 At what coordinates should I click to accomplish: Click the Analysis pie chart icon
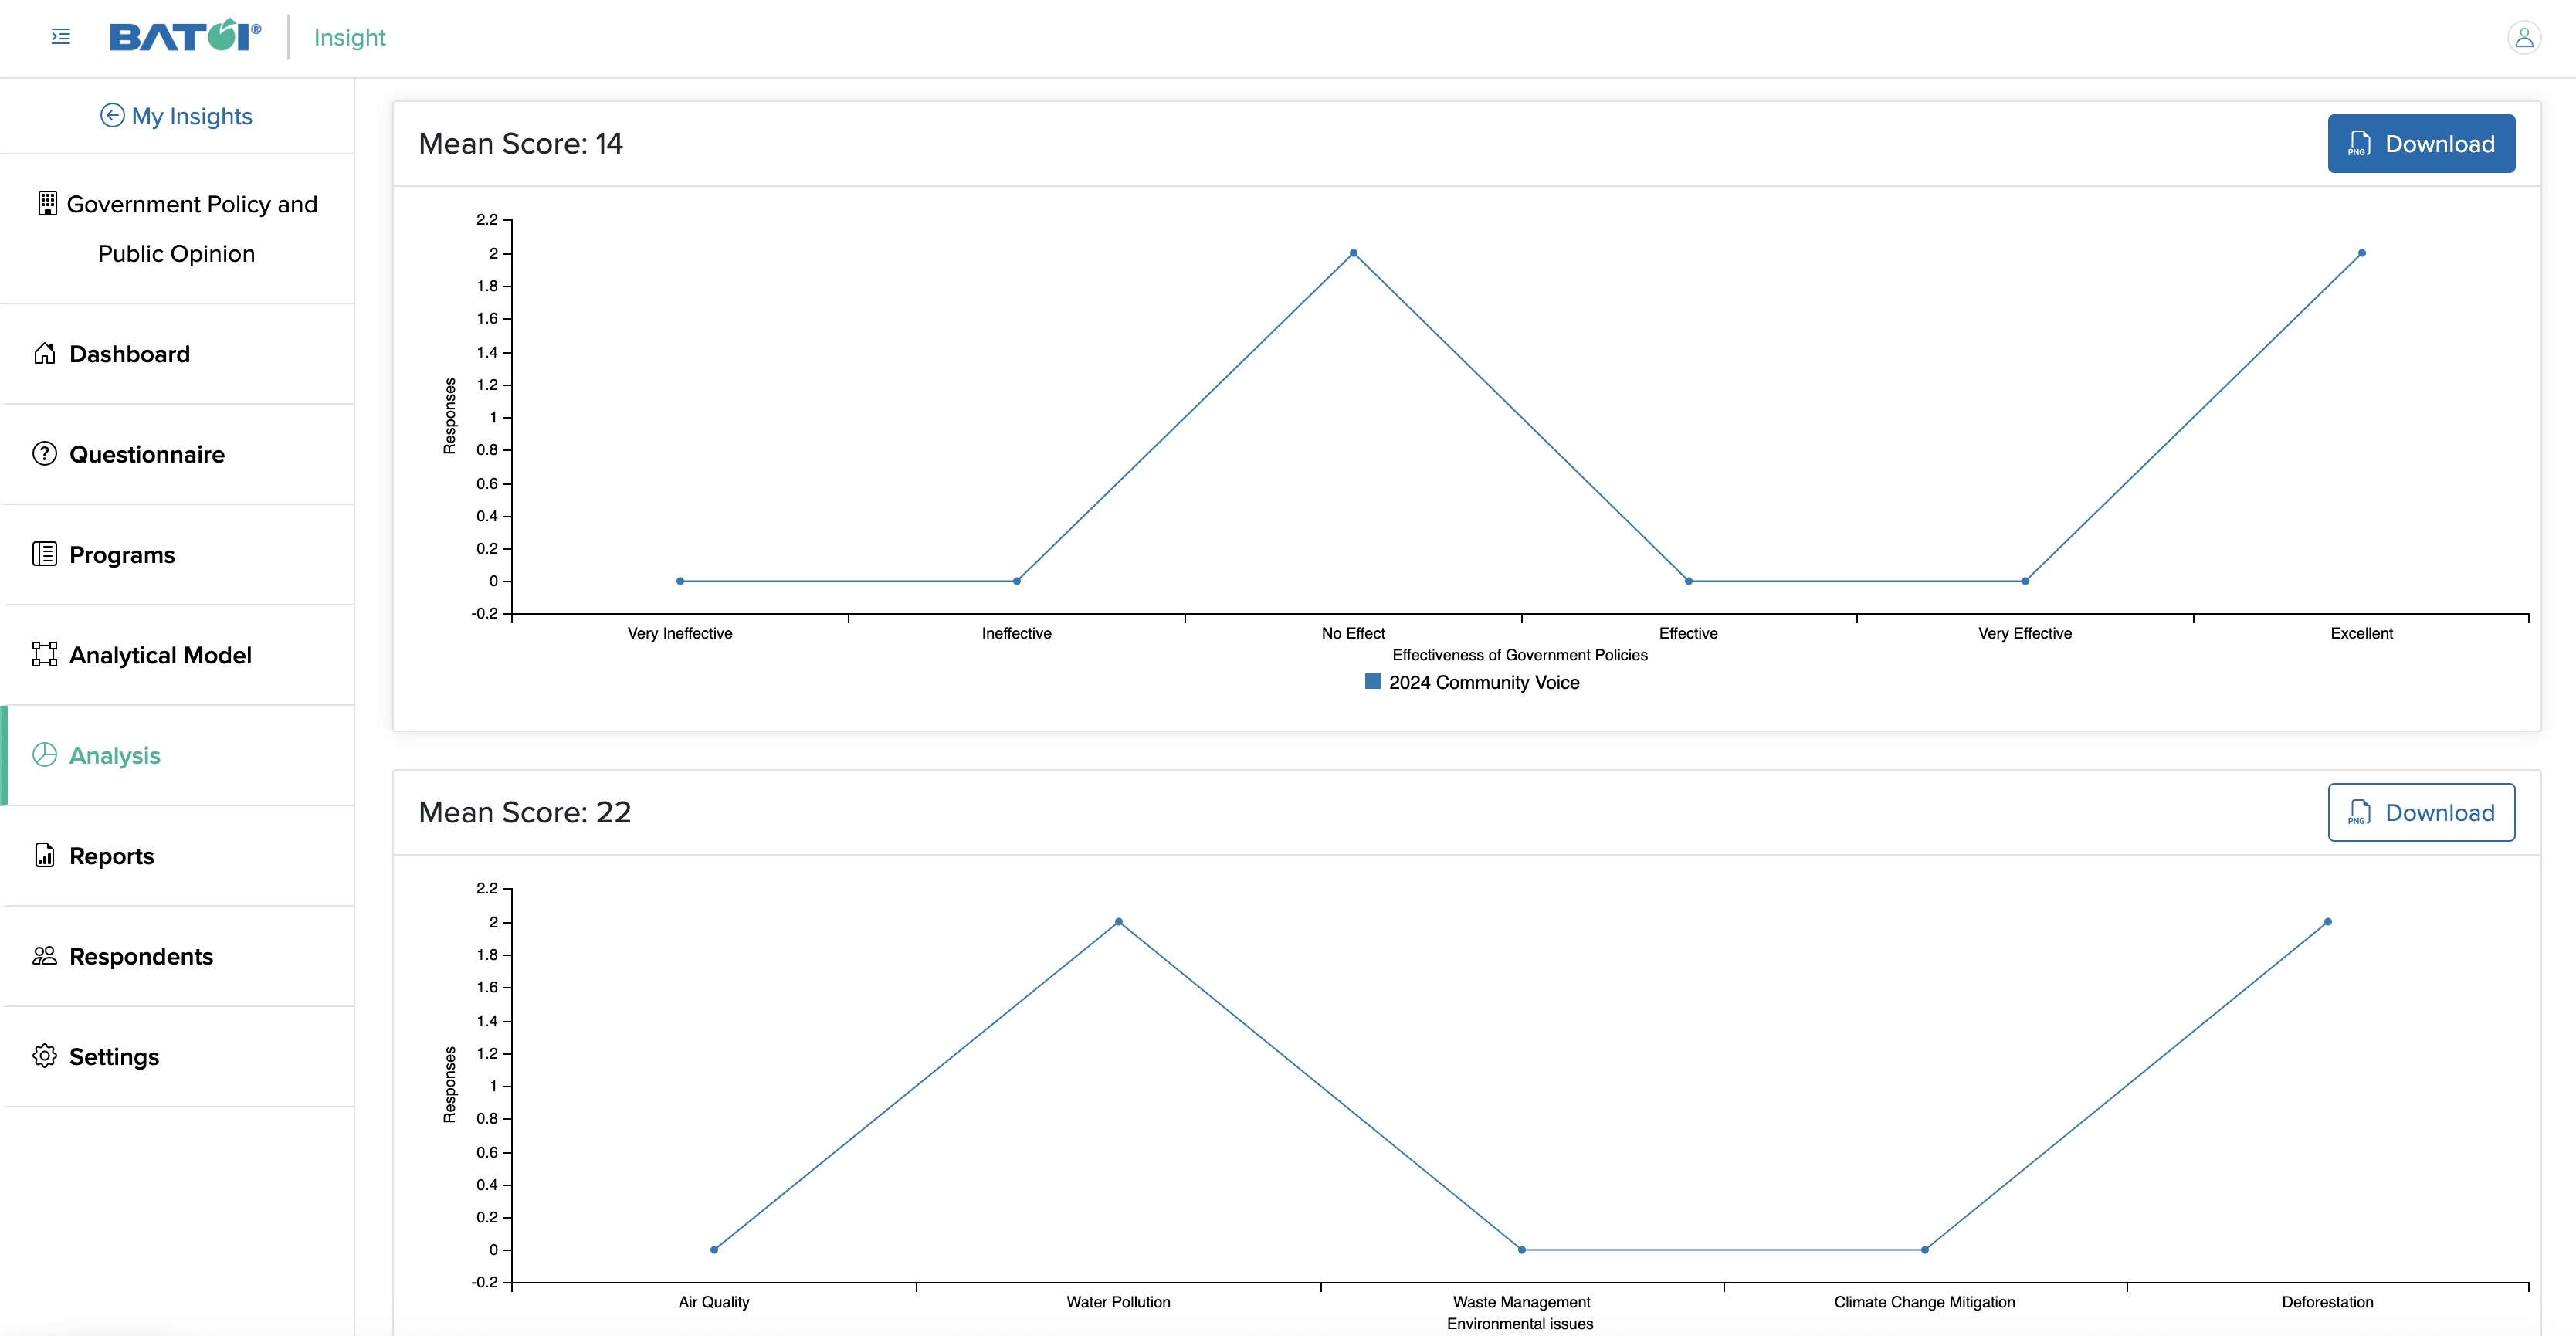45,755
